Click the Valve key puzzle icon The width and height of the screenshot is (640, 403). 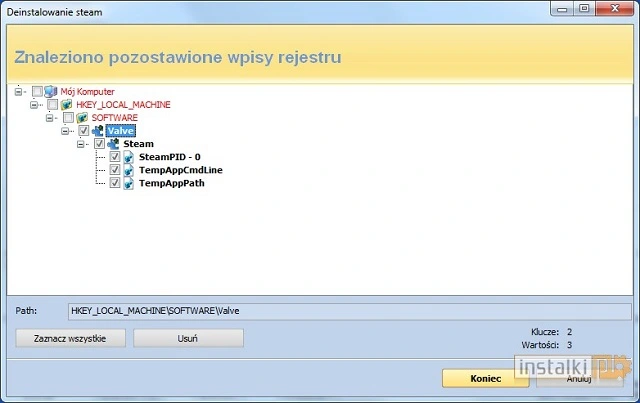[98, 131]
